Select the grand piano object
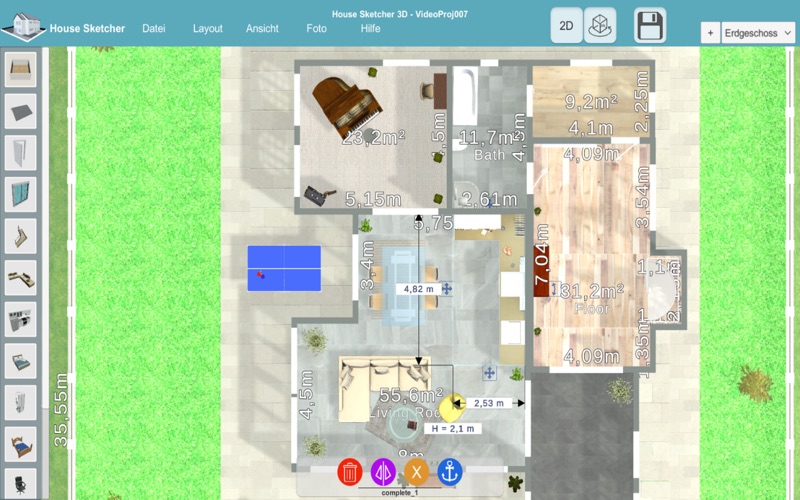This screenshot has height=500, width=800. (x=346, y=107)
